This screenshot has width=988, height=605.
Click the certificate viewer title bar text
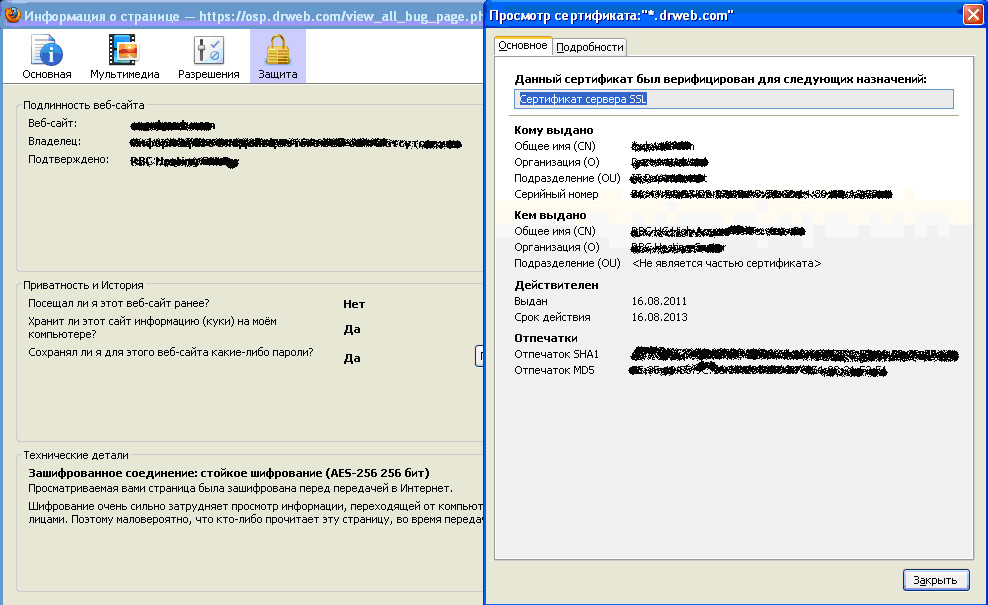click(x=611, y=15)
